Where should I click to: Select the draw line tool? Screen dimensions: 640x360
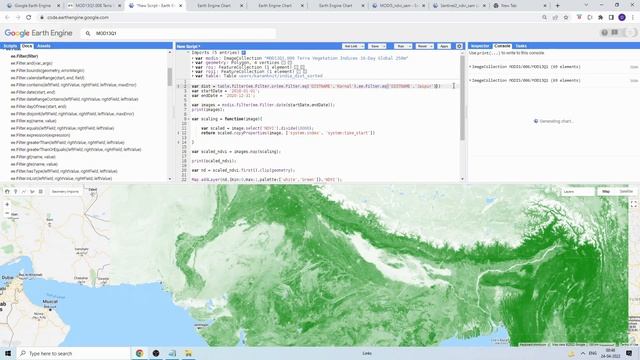point(24,191)
